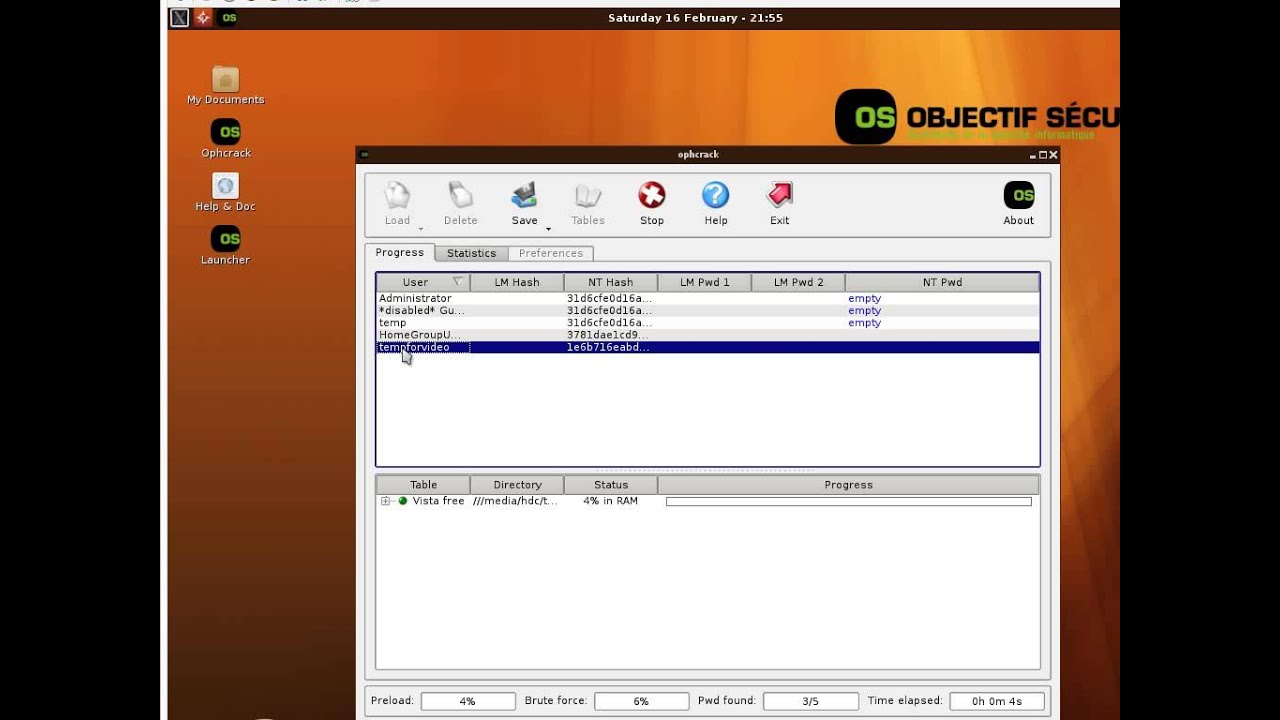Click the red star icon in top panel
The width and height of the screenshot is (1280, 720).
(203, 18)
